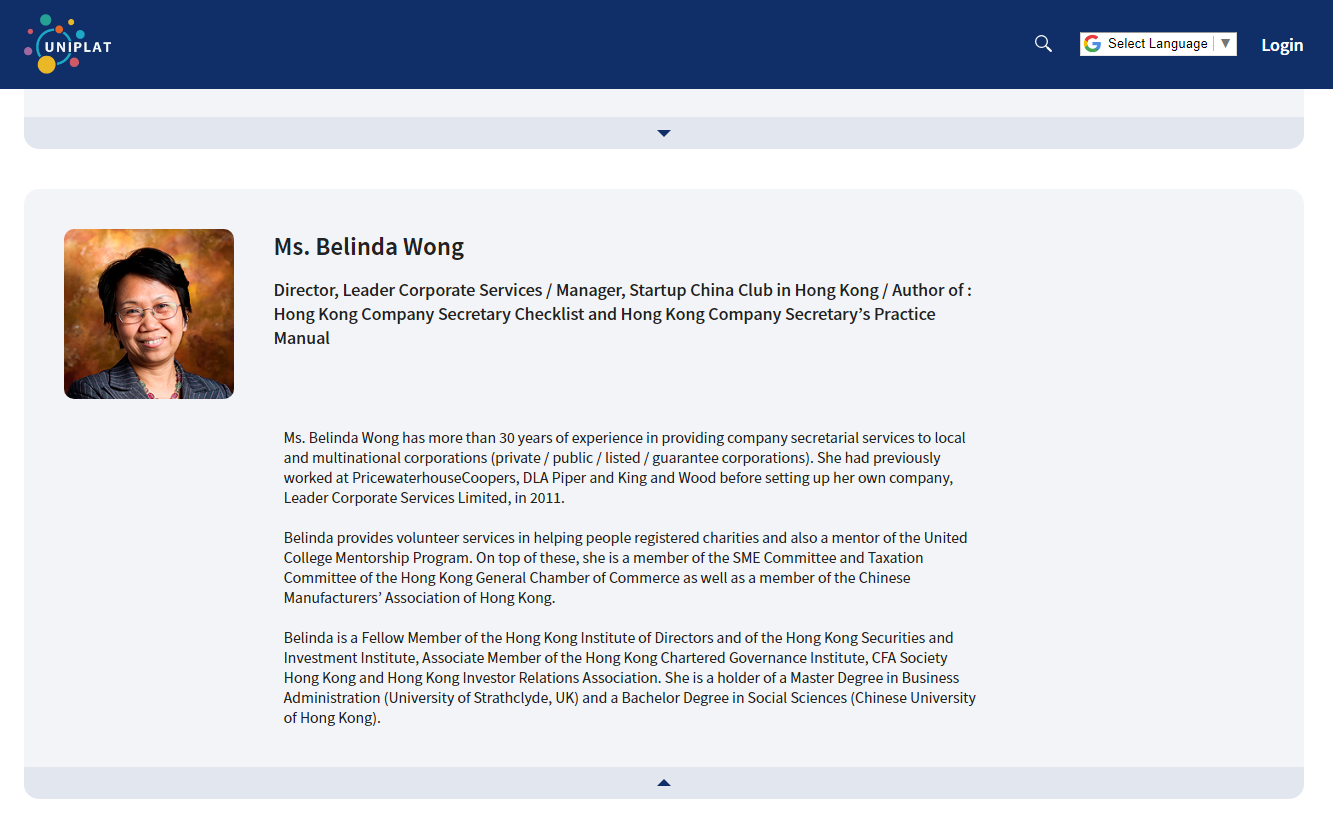Open the Select Language dropdown
Viewport: 1333px width, 816px height.
click(1158, 44)
